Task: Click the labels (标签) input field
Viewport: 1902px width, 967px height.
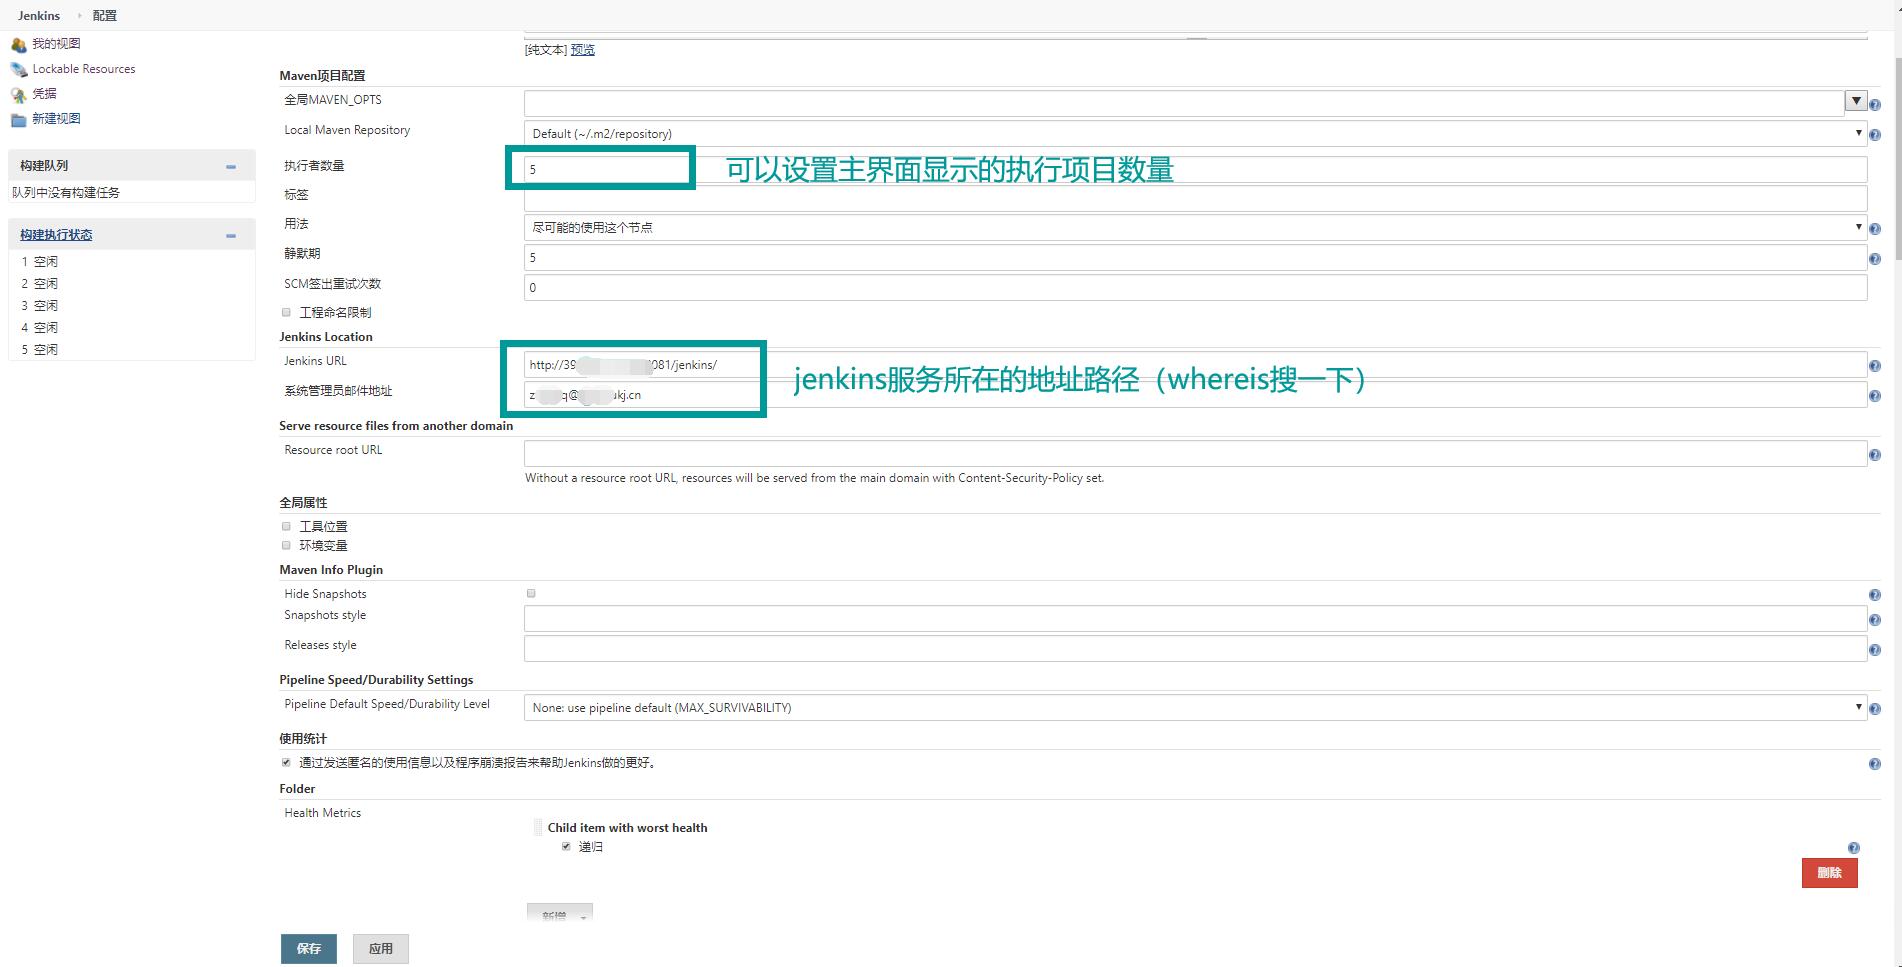Action: 1195,198
